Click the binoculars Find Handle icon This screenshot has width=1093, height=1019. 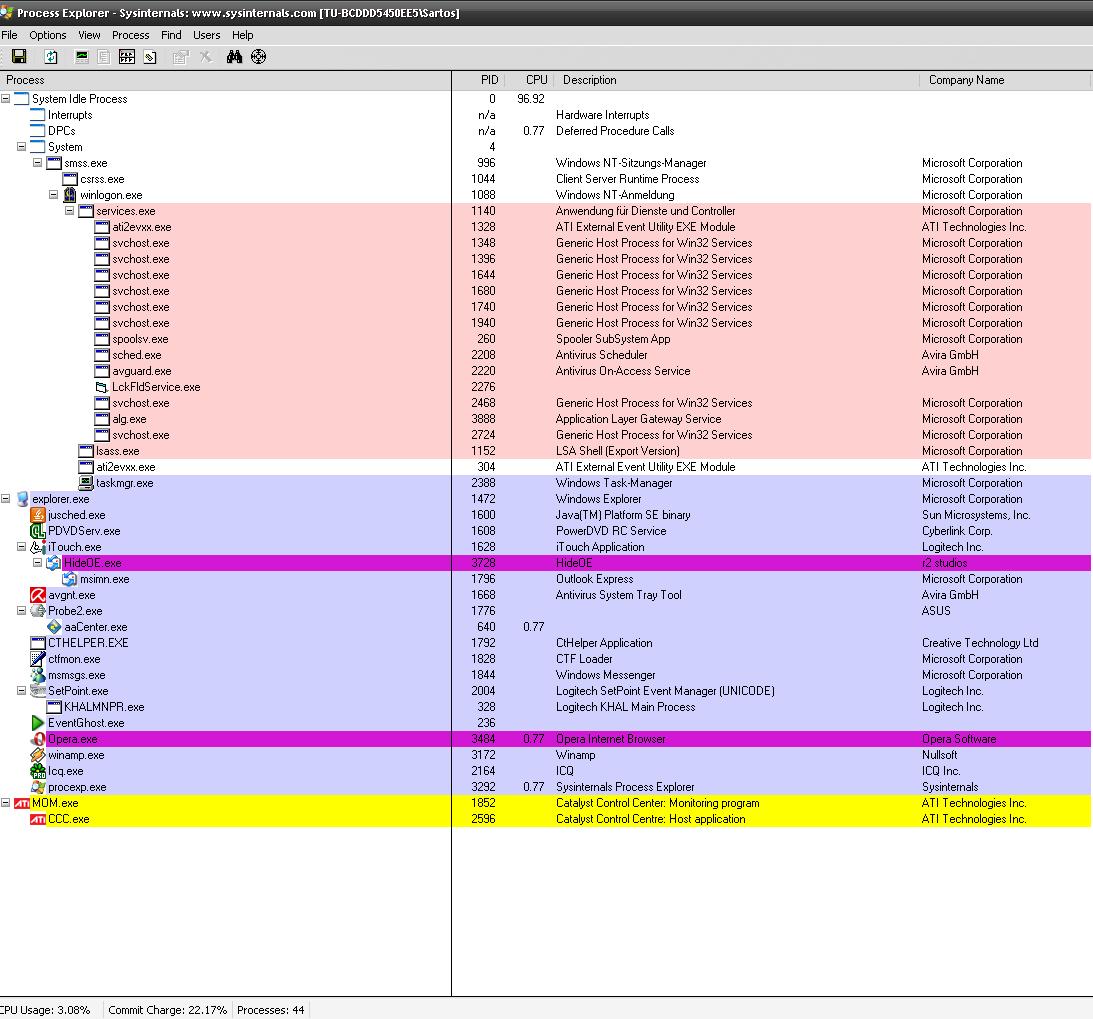[234, 56]
